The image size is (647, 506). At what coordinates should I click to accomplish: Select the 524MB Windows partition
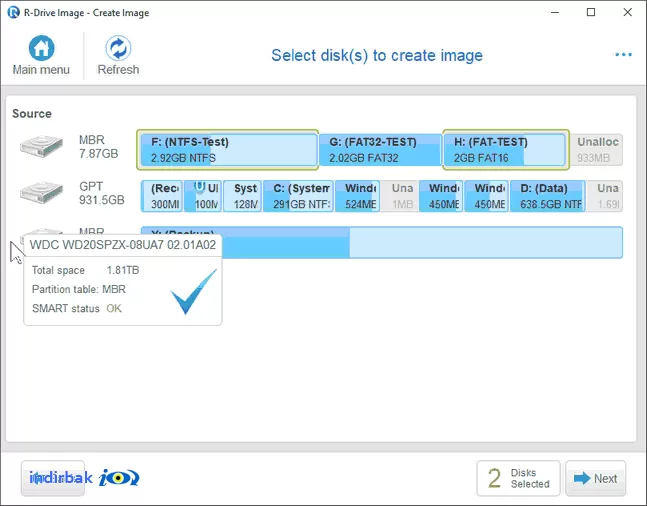[357, 196]
